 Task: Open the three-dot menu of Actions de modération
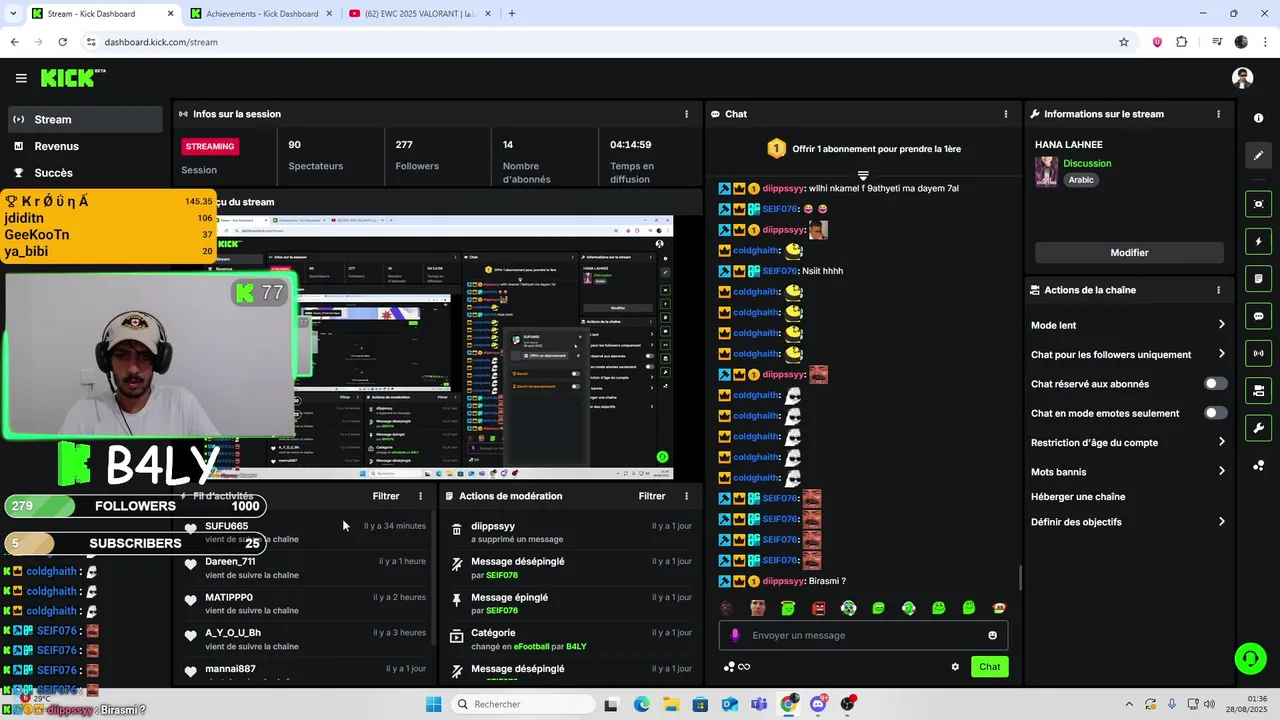pyautogui.click(x=686, y=496)
